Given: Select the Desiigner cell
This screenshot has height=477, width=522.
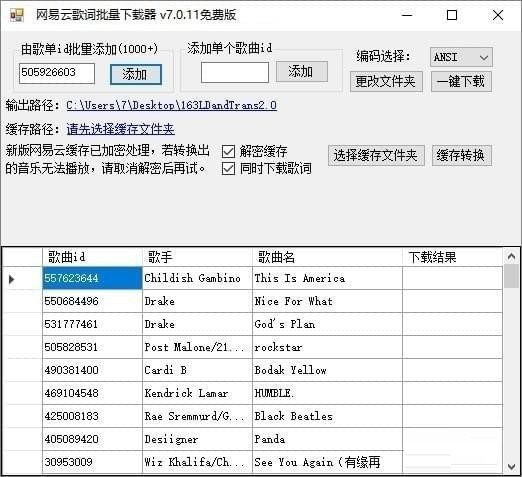Looking at the screenshot, I should point(197,439).
